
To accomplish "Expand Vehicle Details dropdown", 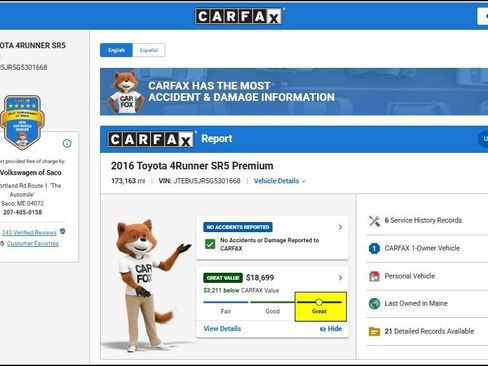I will pyautogui.click(x=279, y=181).
